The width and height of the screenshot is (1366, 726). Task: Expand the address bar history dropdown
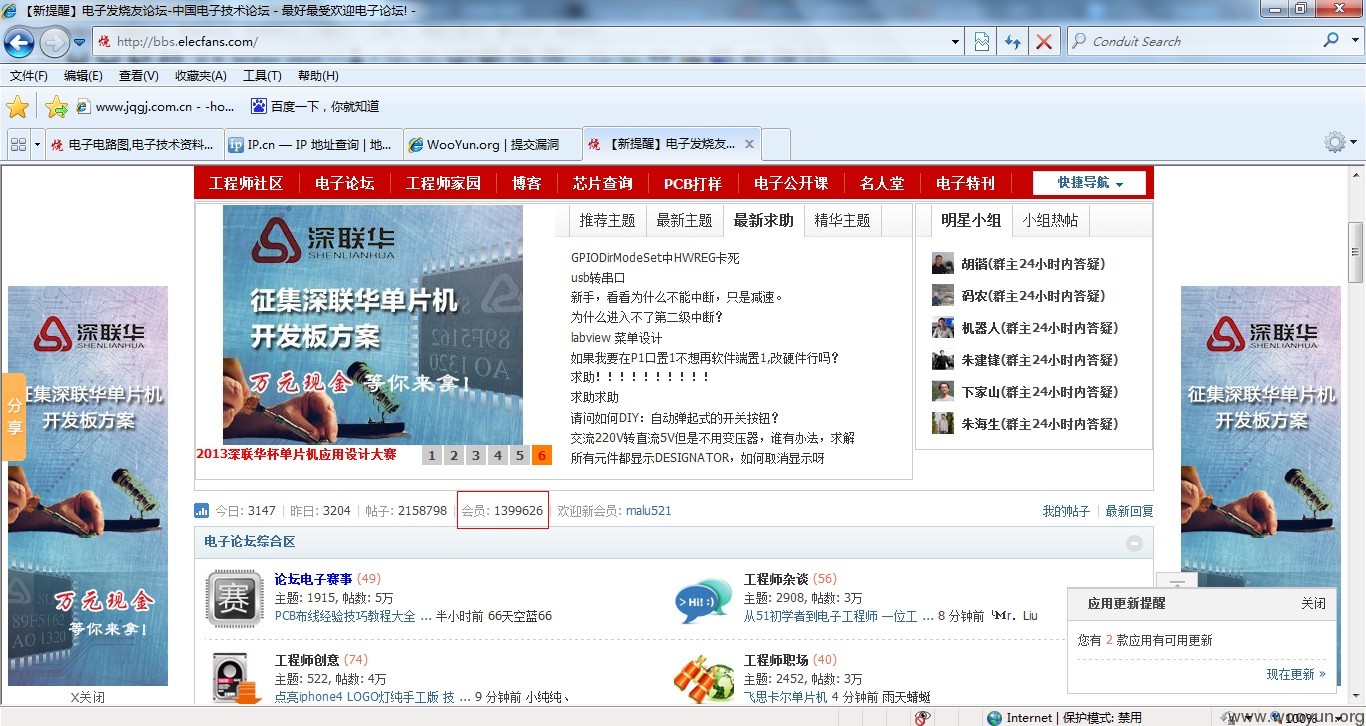(955, 42)
